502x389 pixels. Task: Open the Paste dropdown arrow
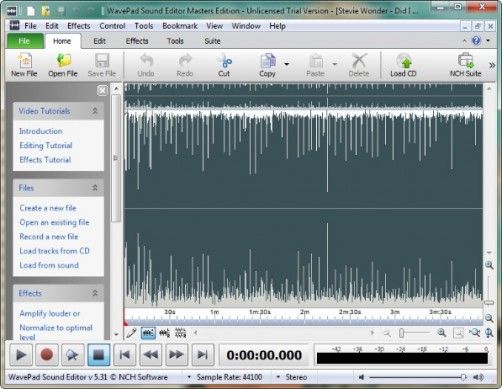point(335,64)
